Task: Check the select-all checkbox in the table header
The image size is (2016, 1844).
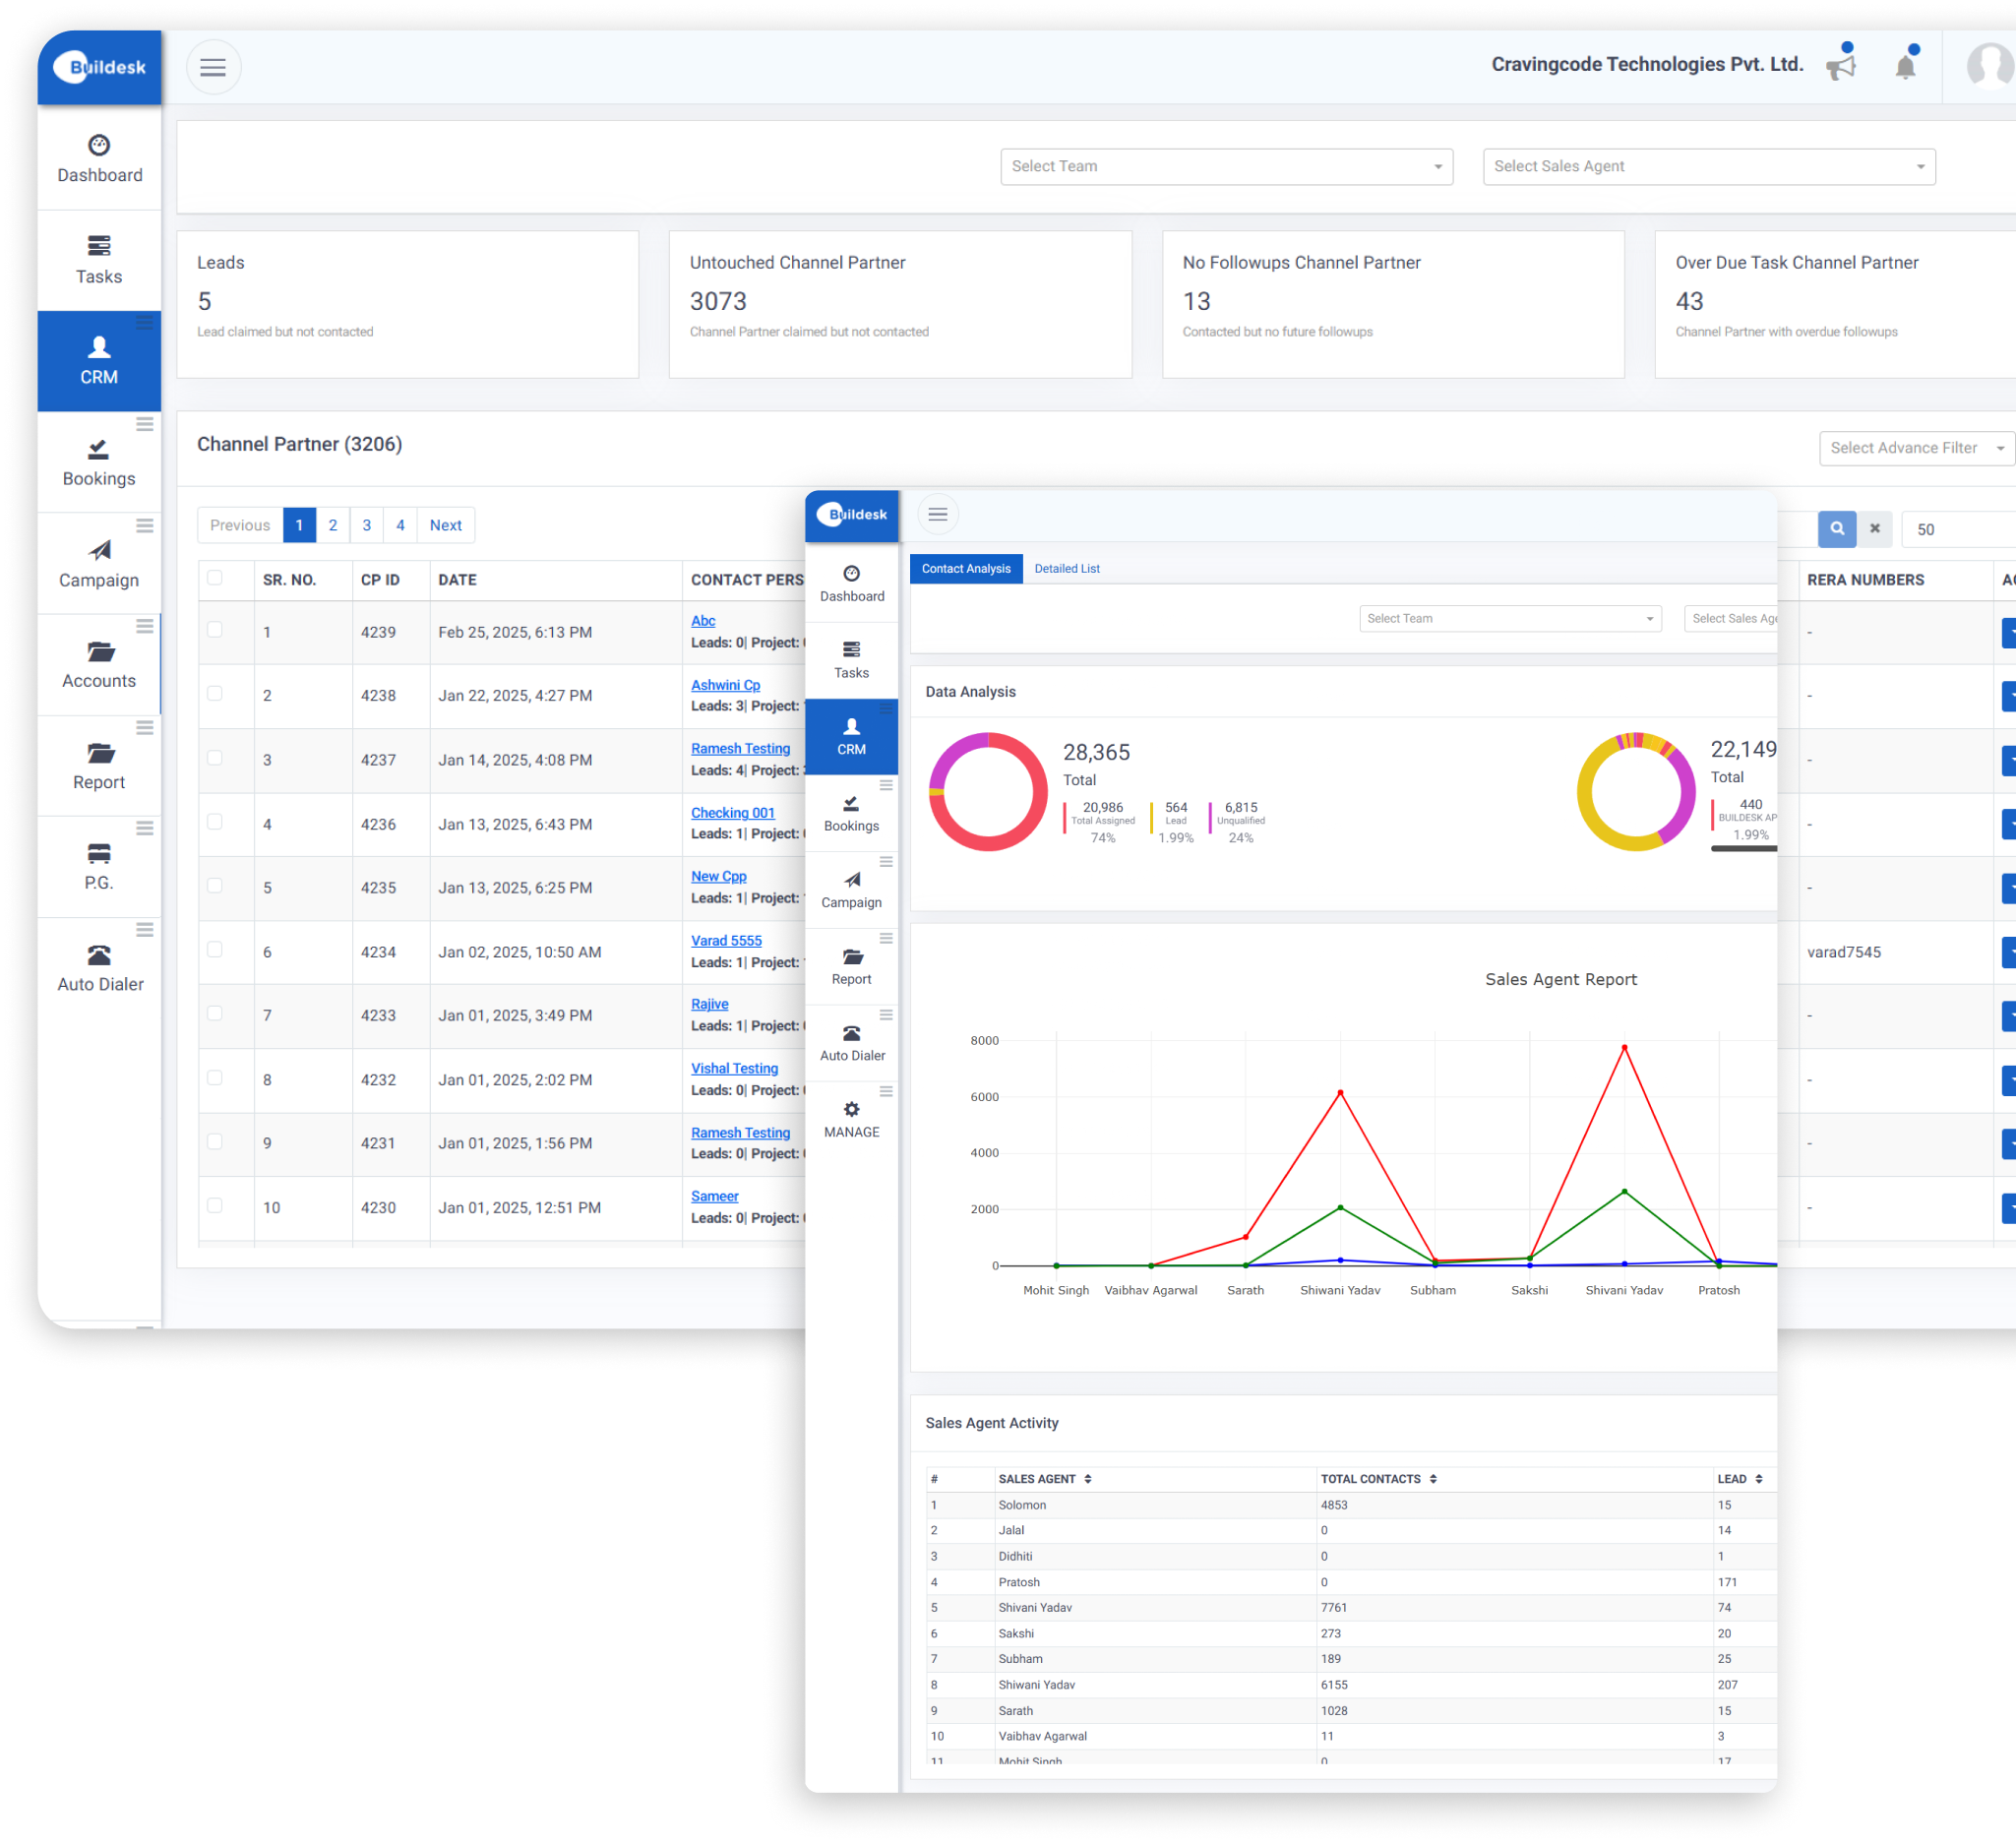Action: [x=214, y=578]
